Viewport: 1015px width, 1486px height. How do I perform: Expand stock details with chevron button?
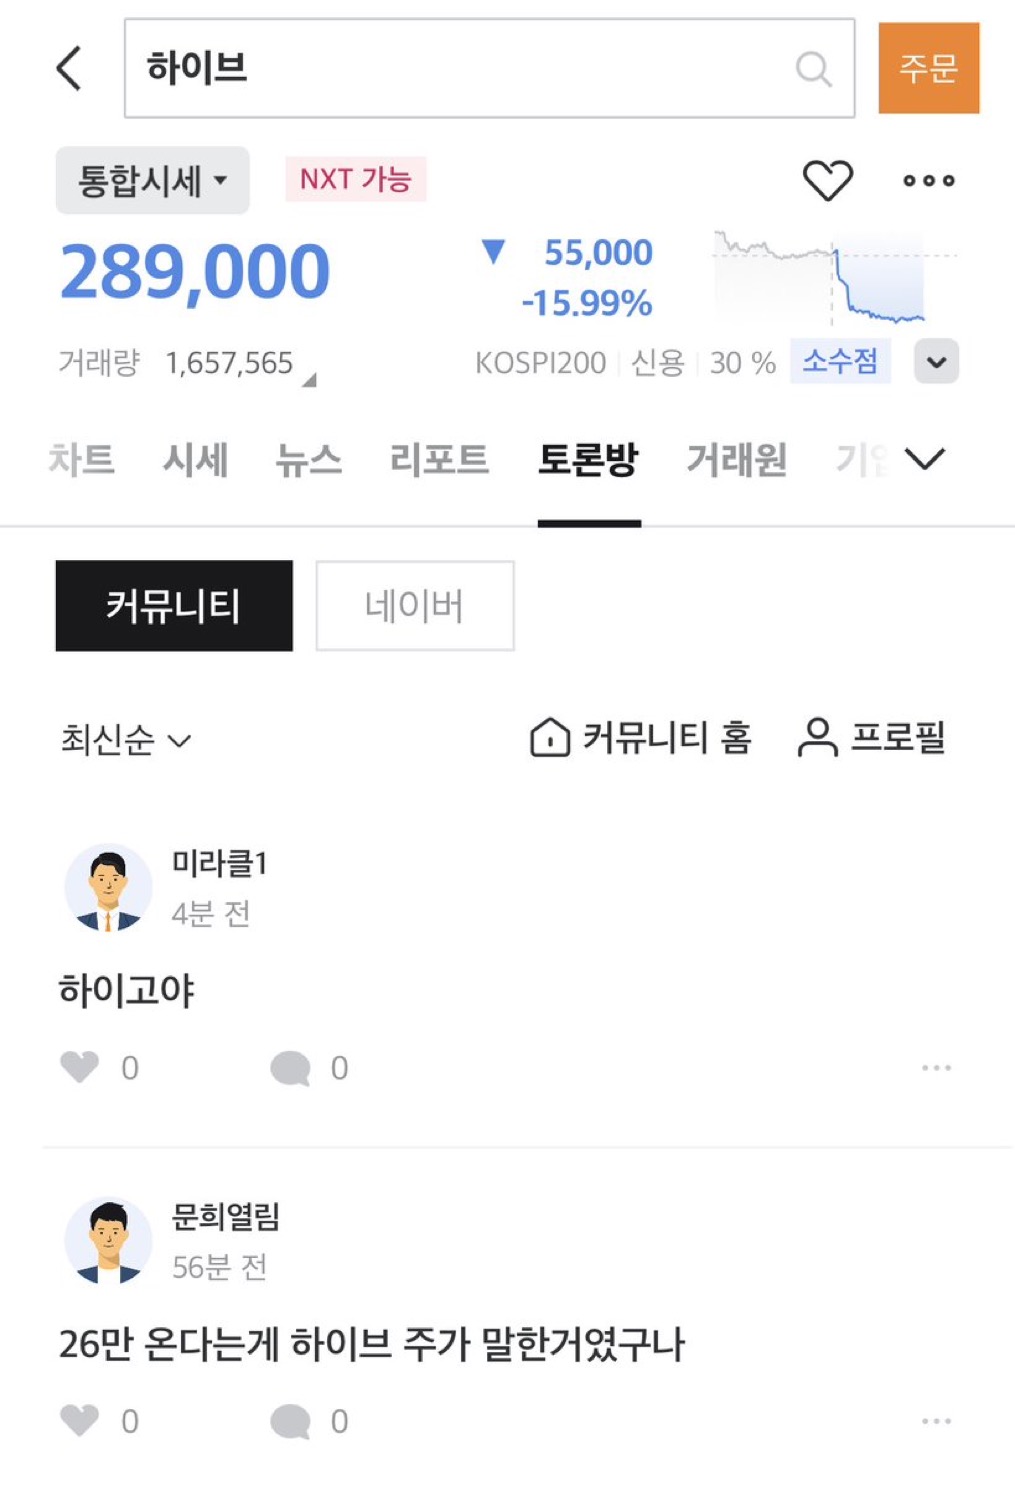point(936,362)
